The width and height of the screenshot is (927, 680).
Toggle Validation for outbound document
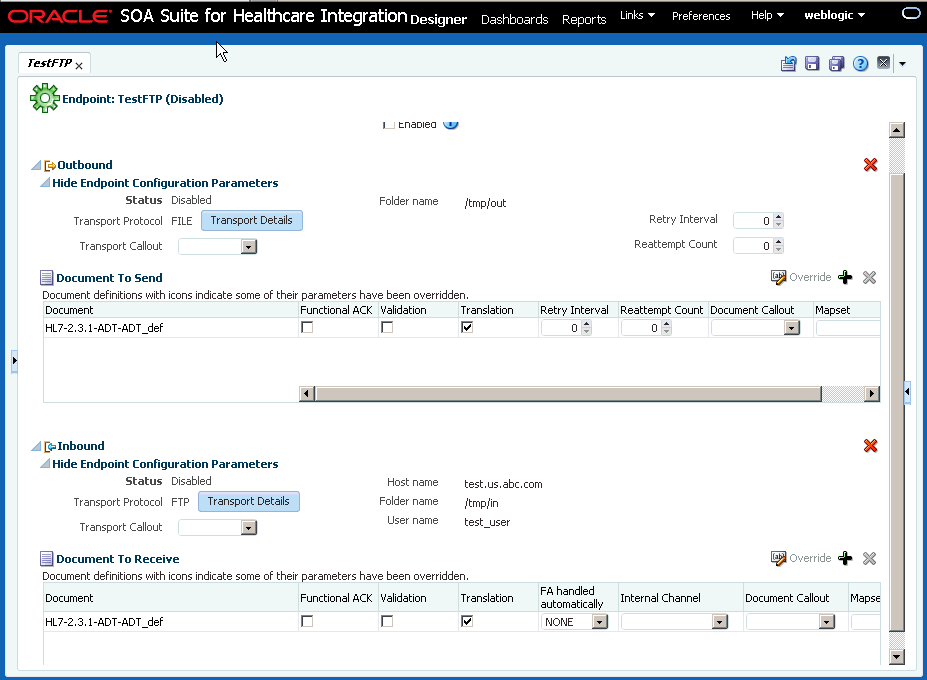click(x=387, y=327)
